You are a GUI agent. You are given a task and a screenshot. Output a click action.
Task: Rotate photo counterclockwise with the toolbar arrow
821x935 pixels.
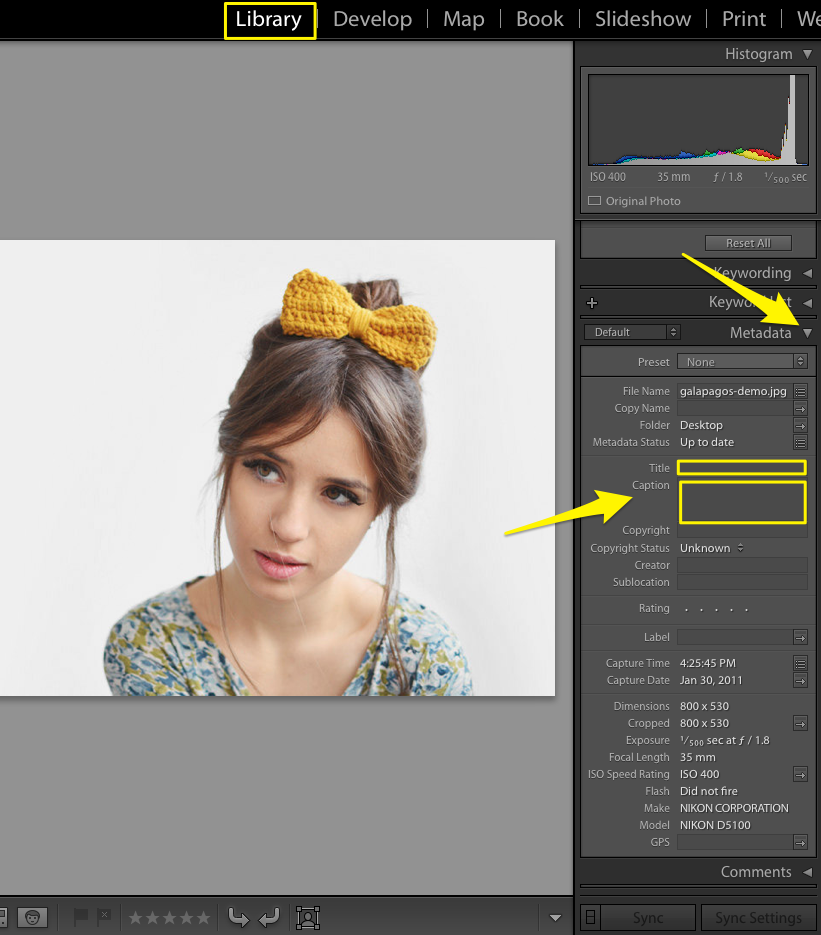tap(238, 916)
